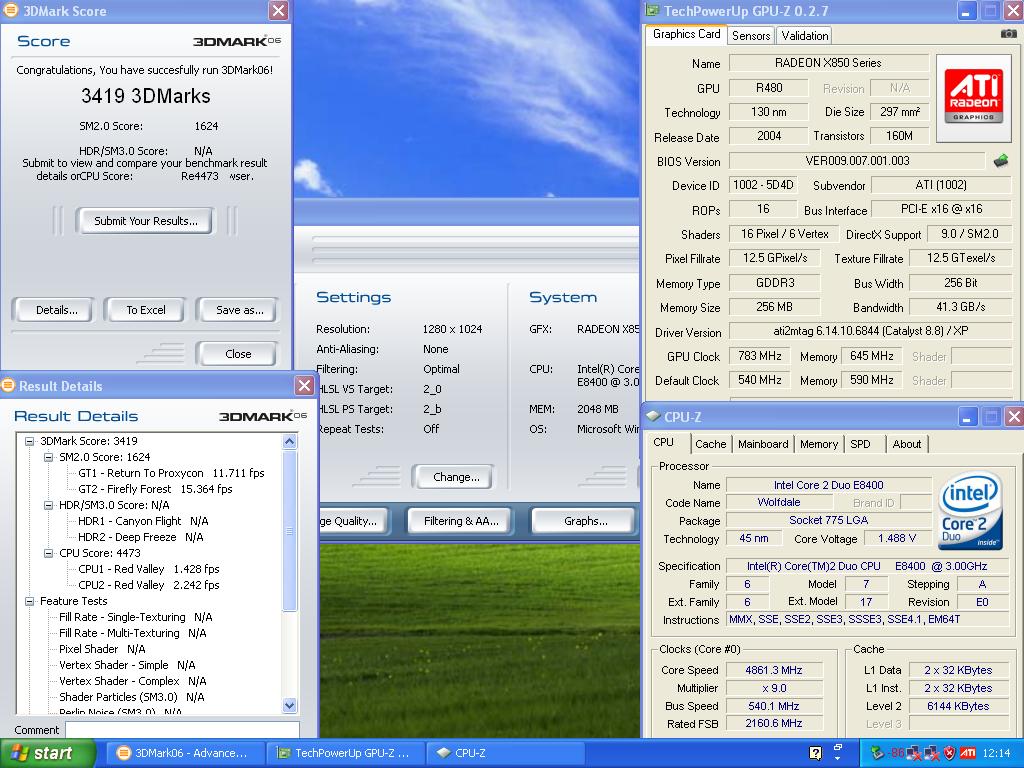Select the CPU1 - Red Valley row
This screenshot has height=768, width=1024.
pos(149,569)
